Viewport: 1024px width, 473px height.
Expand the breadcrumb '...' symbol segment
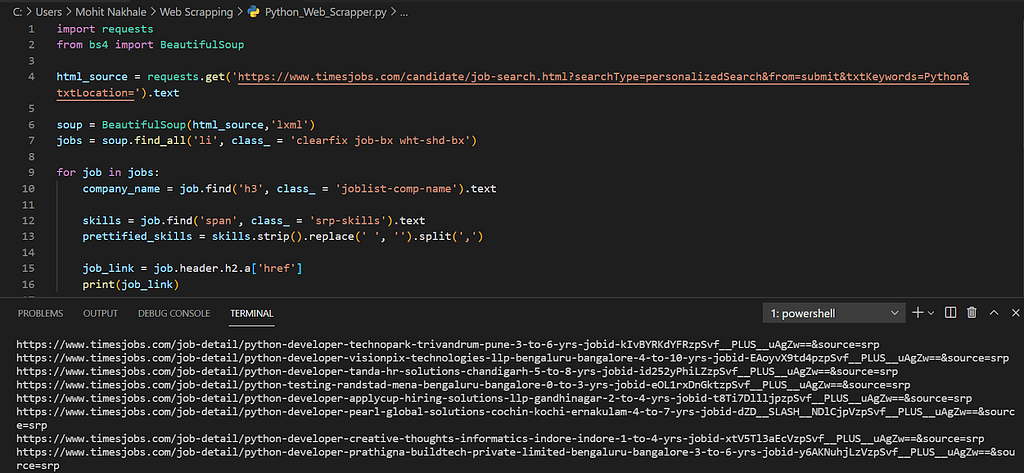404,13
